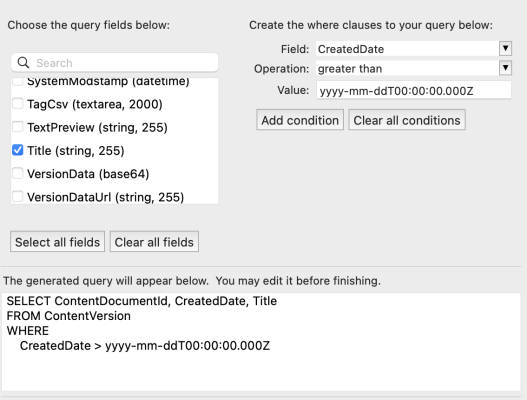Tick the VersionData (base64) checkbox
Viewport: 527px width, 400px height.
pos(17,173)
